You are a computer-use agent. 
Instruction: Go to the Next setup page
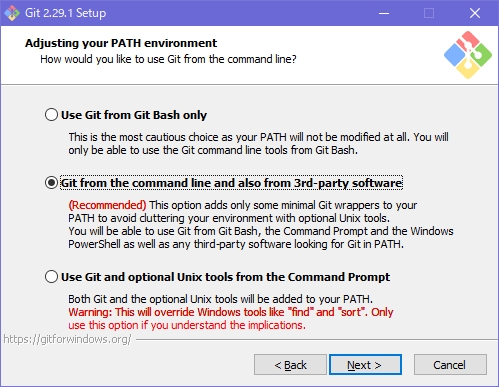[x=365, y=365]
